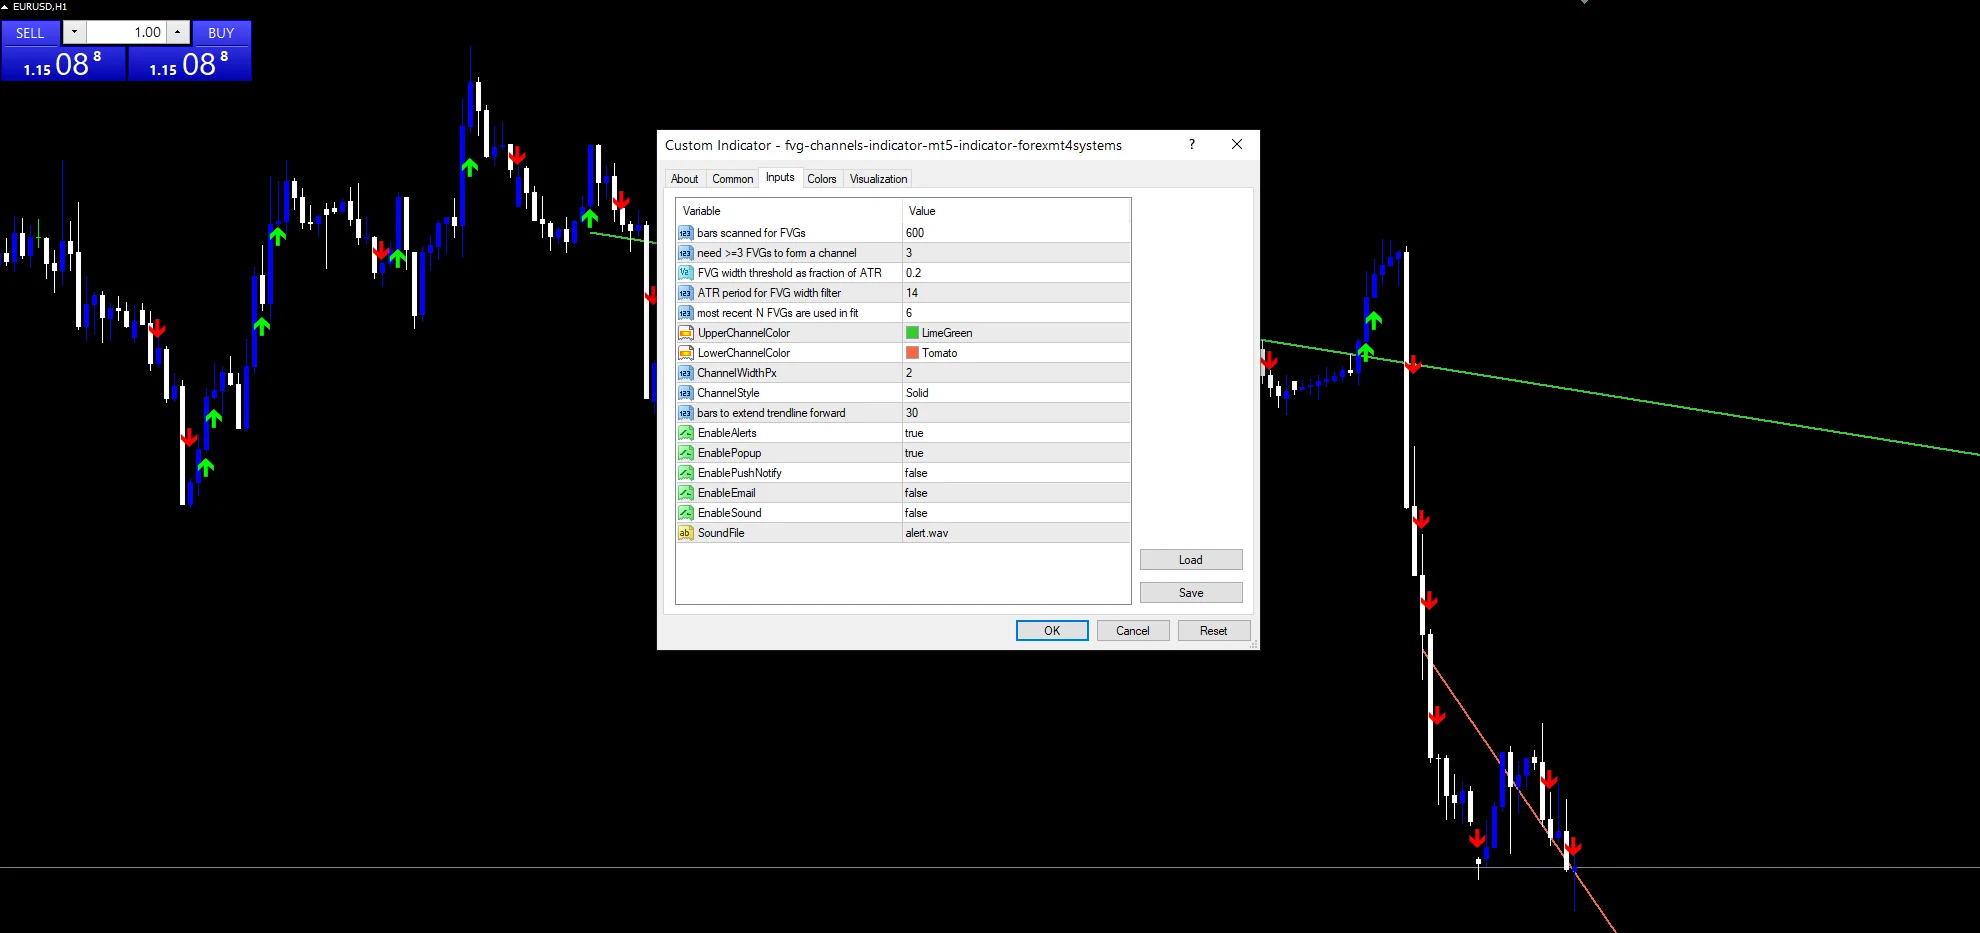1980x933 pixels.
Task: Open the lot volume dropdown arrow
Action: (x=74, y=32)
